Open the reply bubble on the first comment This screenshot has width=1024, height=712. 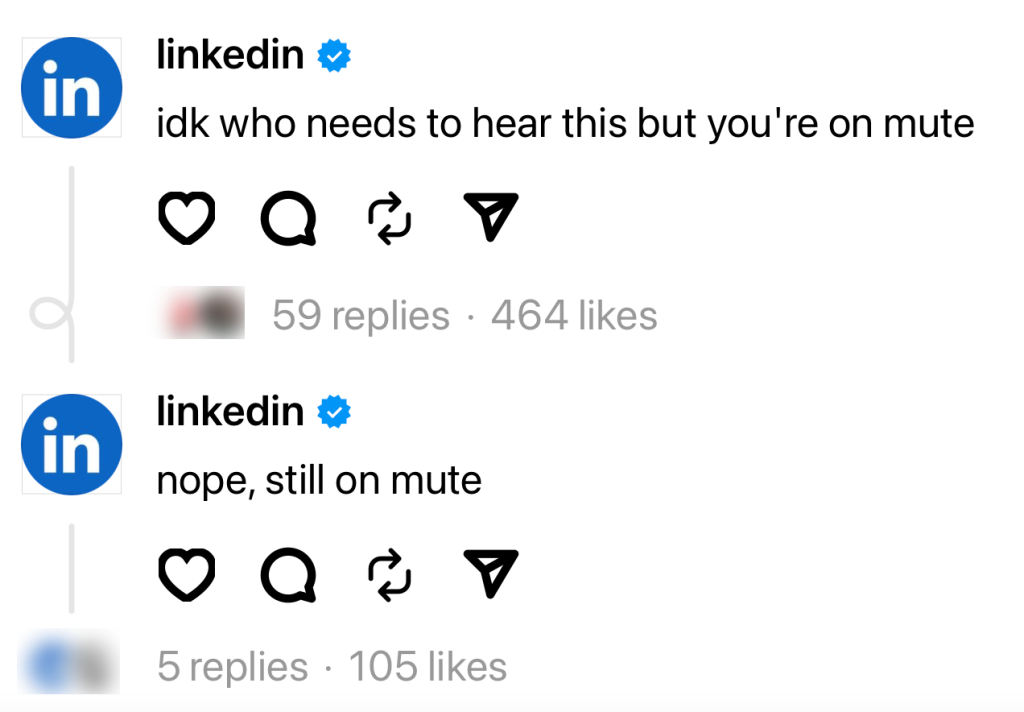[288, 216]
